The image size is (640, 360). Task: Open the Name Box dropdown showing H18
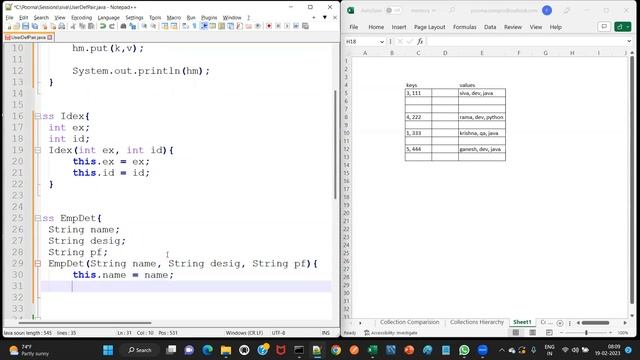(x=382, y=42)
